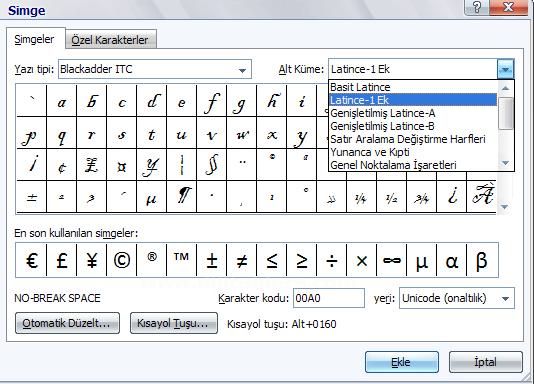Select the division ÷ recently used symbol
The height and width of the screenshot is (384, 534).
point(331,260)
